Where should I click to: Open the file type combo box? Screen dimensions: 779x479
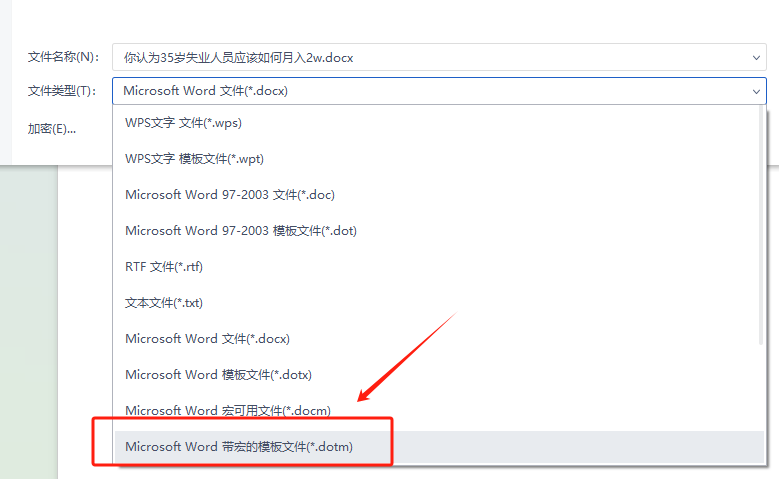click(x=439, y=91)
